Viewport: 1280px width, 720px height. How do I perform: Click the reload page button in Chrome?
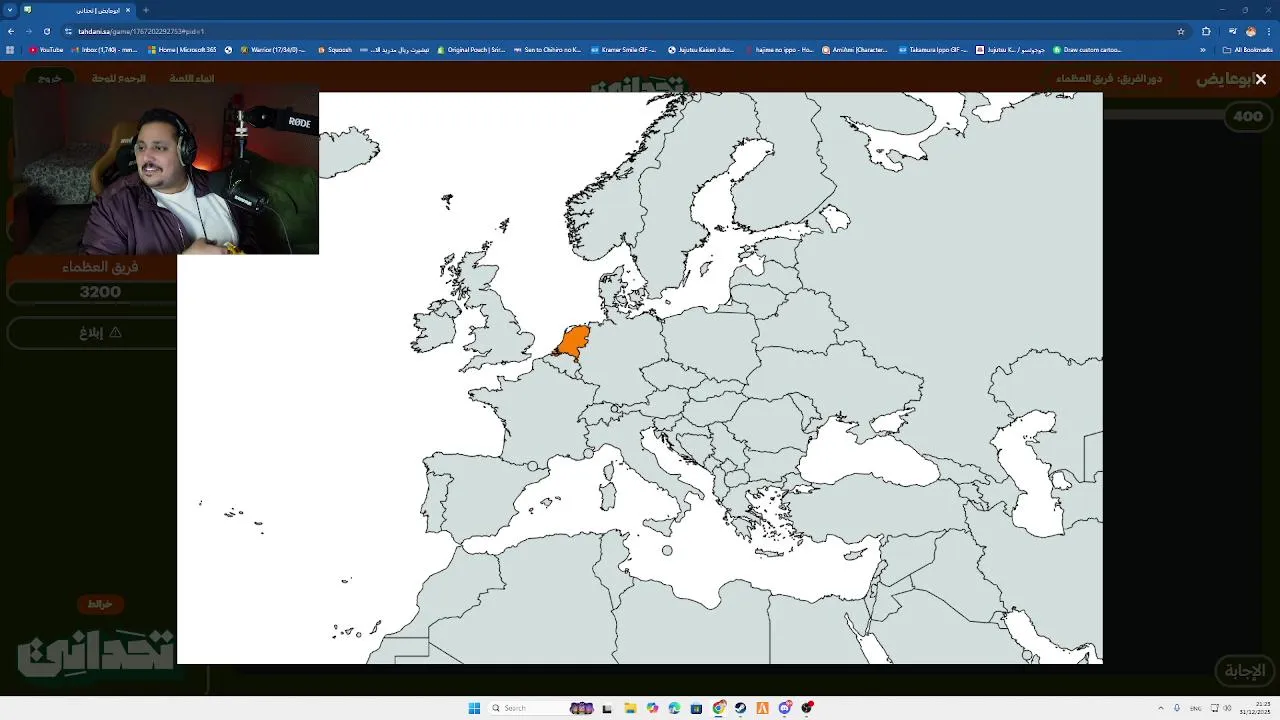click(x=46, y=31)
